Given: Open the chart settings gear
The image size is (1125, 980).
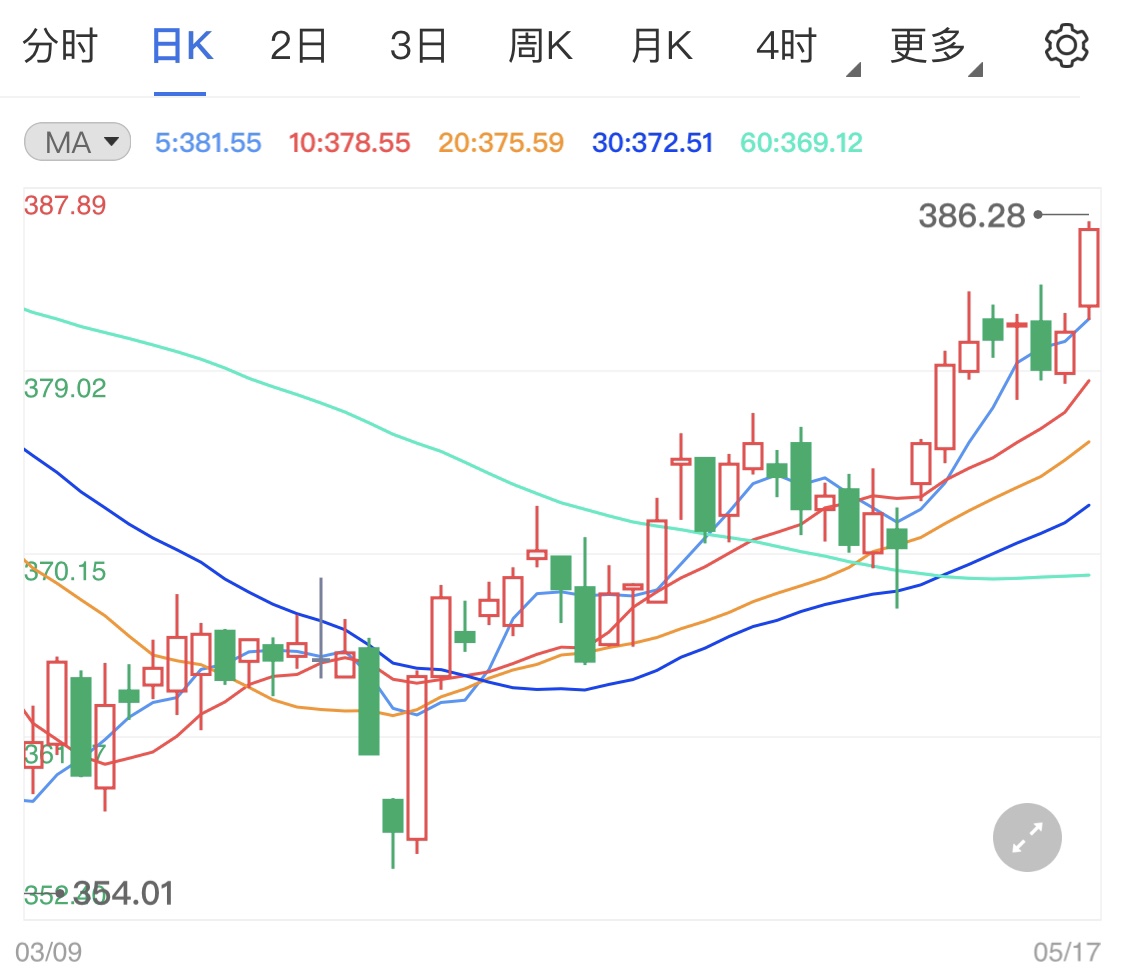Looking at the screenshot, I should tap(1066, 44).
